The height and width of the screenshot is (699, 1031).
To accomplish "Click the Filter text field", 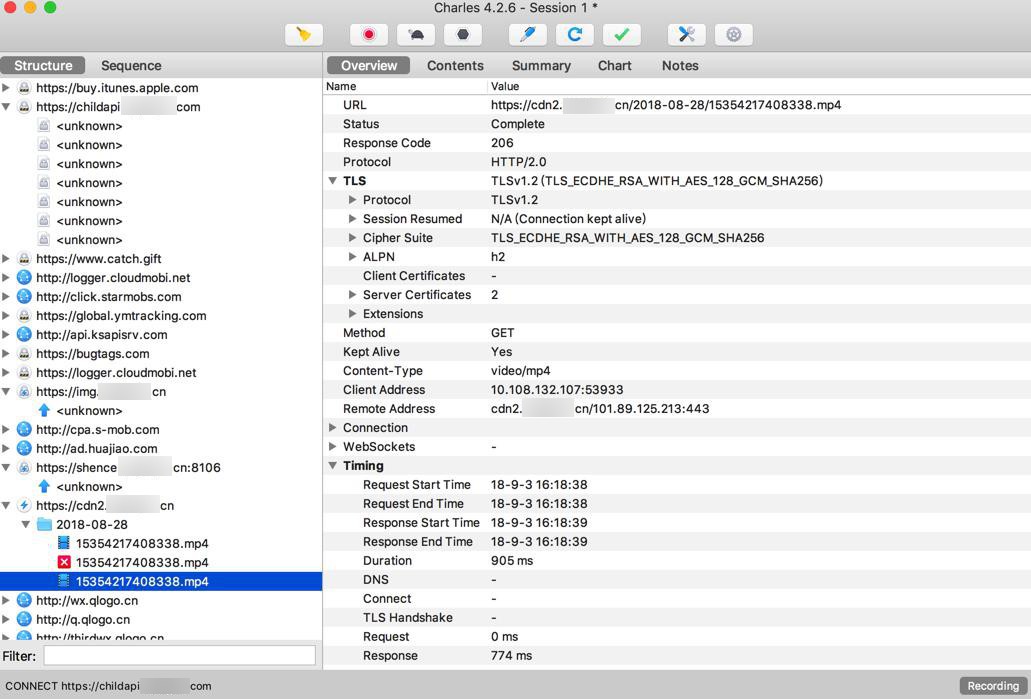I will [x=179, y=656].
